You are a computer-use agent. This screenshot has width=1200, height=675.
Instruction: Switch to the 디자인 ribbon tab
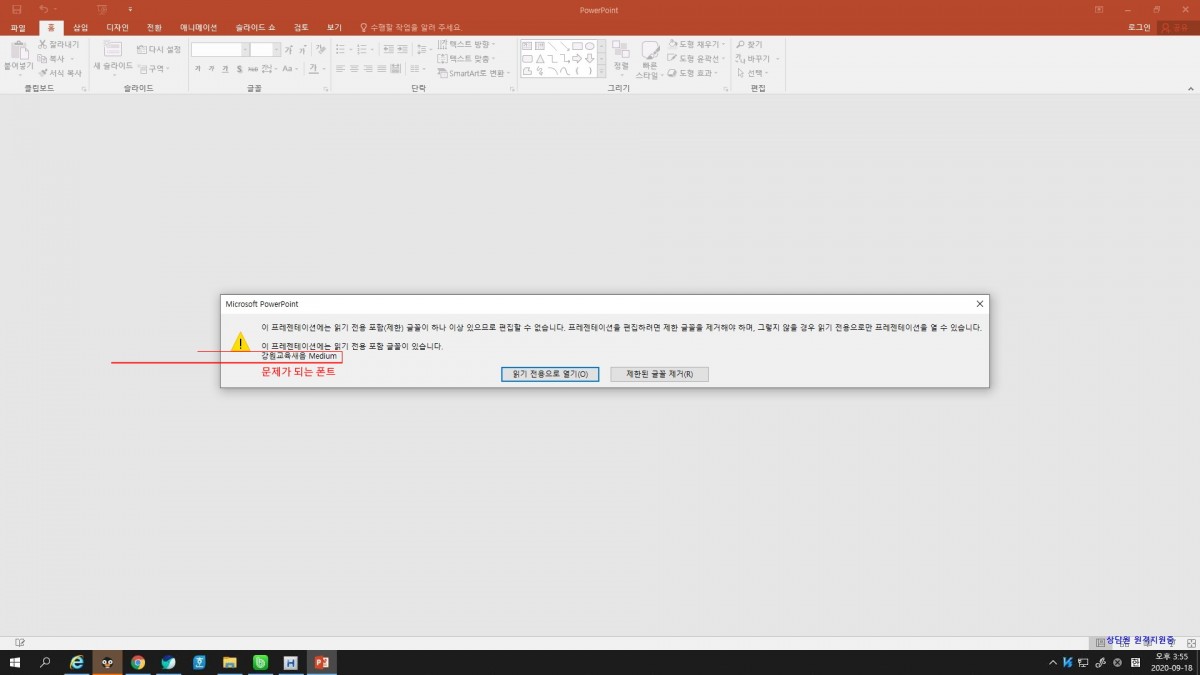point(118,28)
